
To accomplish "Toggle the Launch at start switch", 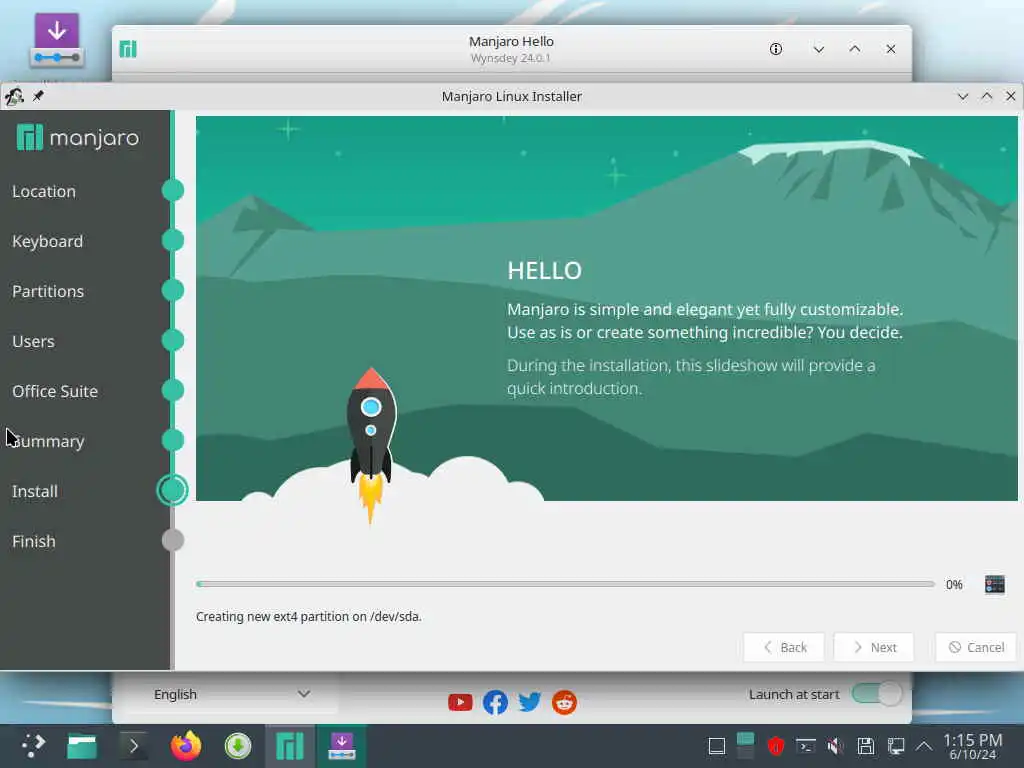I will (x=877, y=694).
